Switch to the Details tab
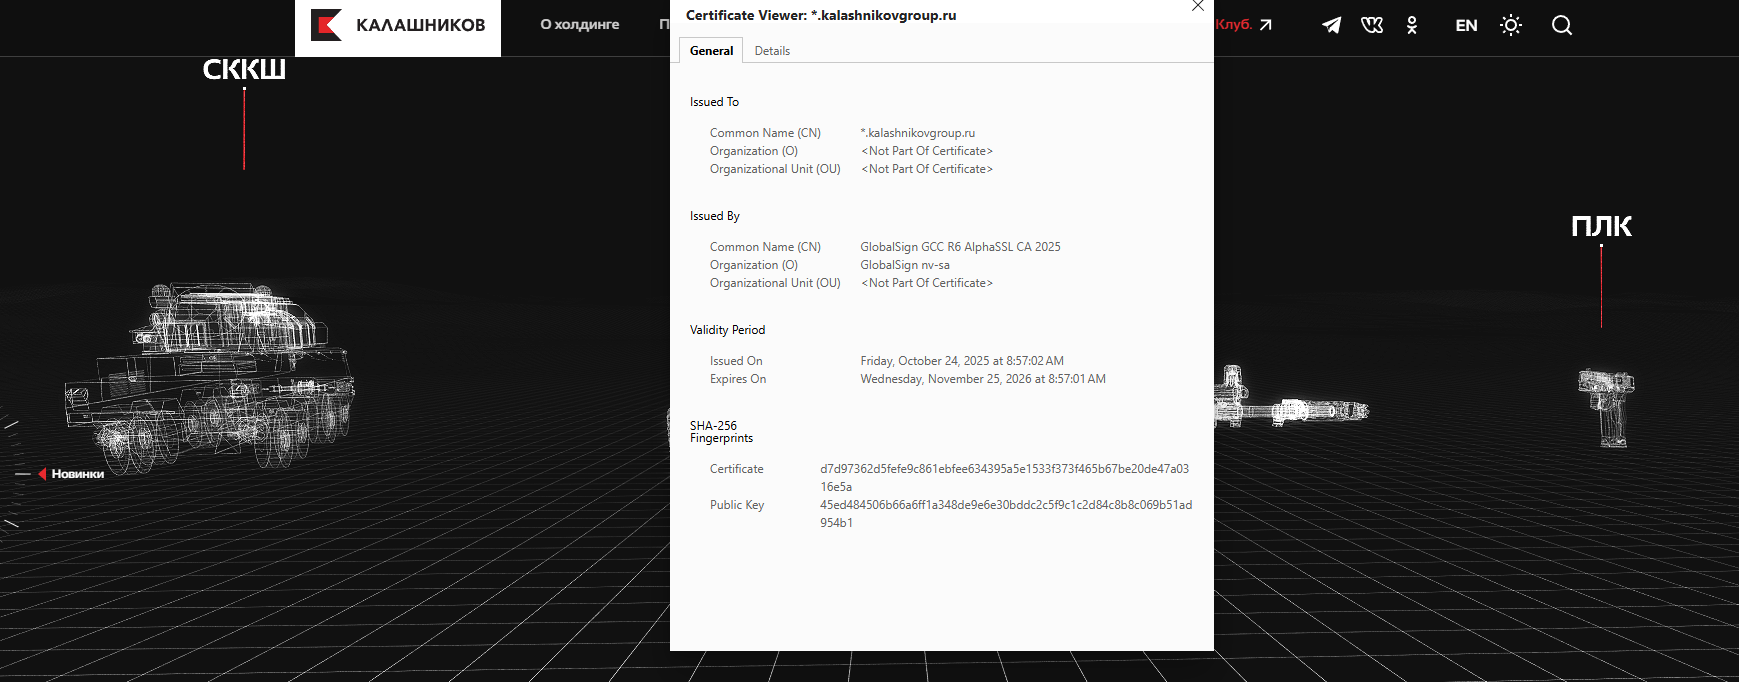Screen dimensions: 1739x682 point(772,51)
